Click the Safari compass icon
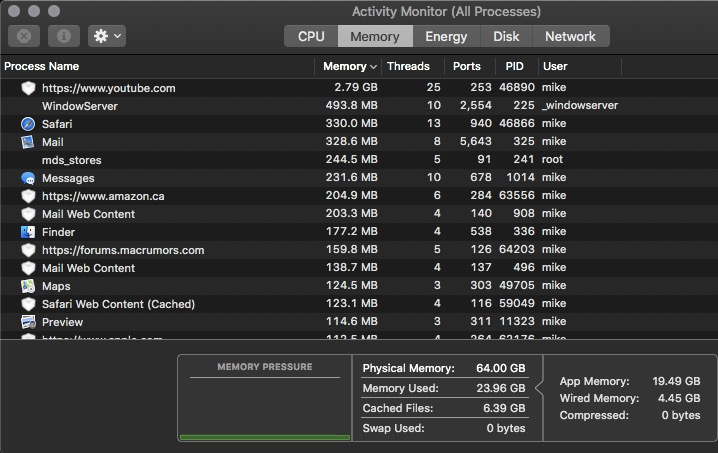The width and height of the screenshot is (718, 453). pyautogui.click(x=28, y=124)
